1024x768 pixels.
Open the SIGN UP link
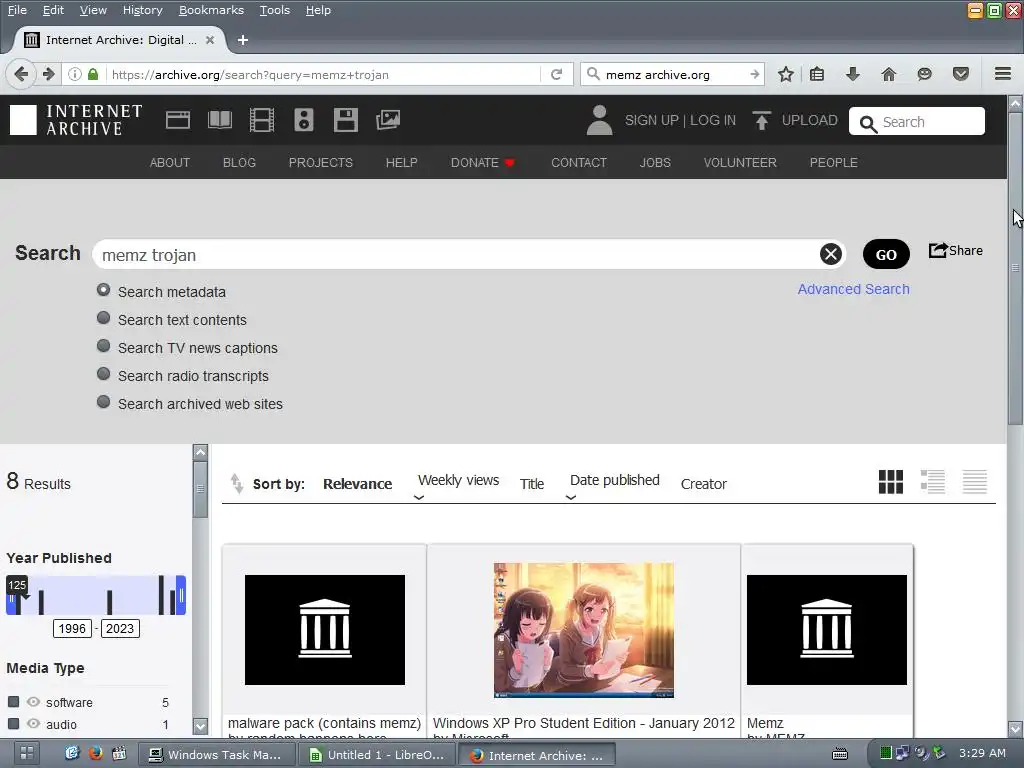651,120
